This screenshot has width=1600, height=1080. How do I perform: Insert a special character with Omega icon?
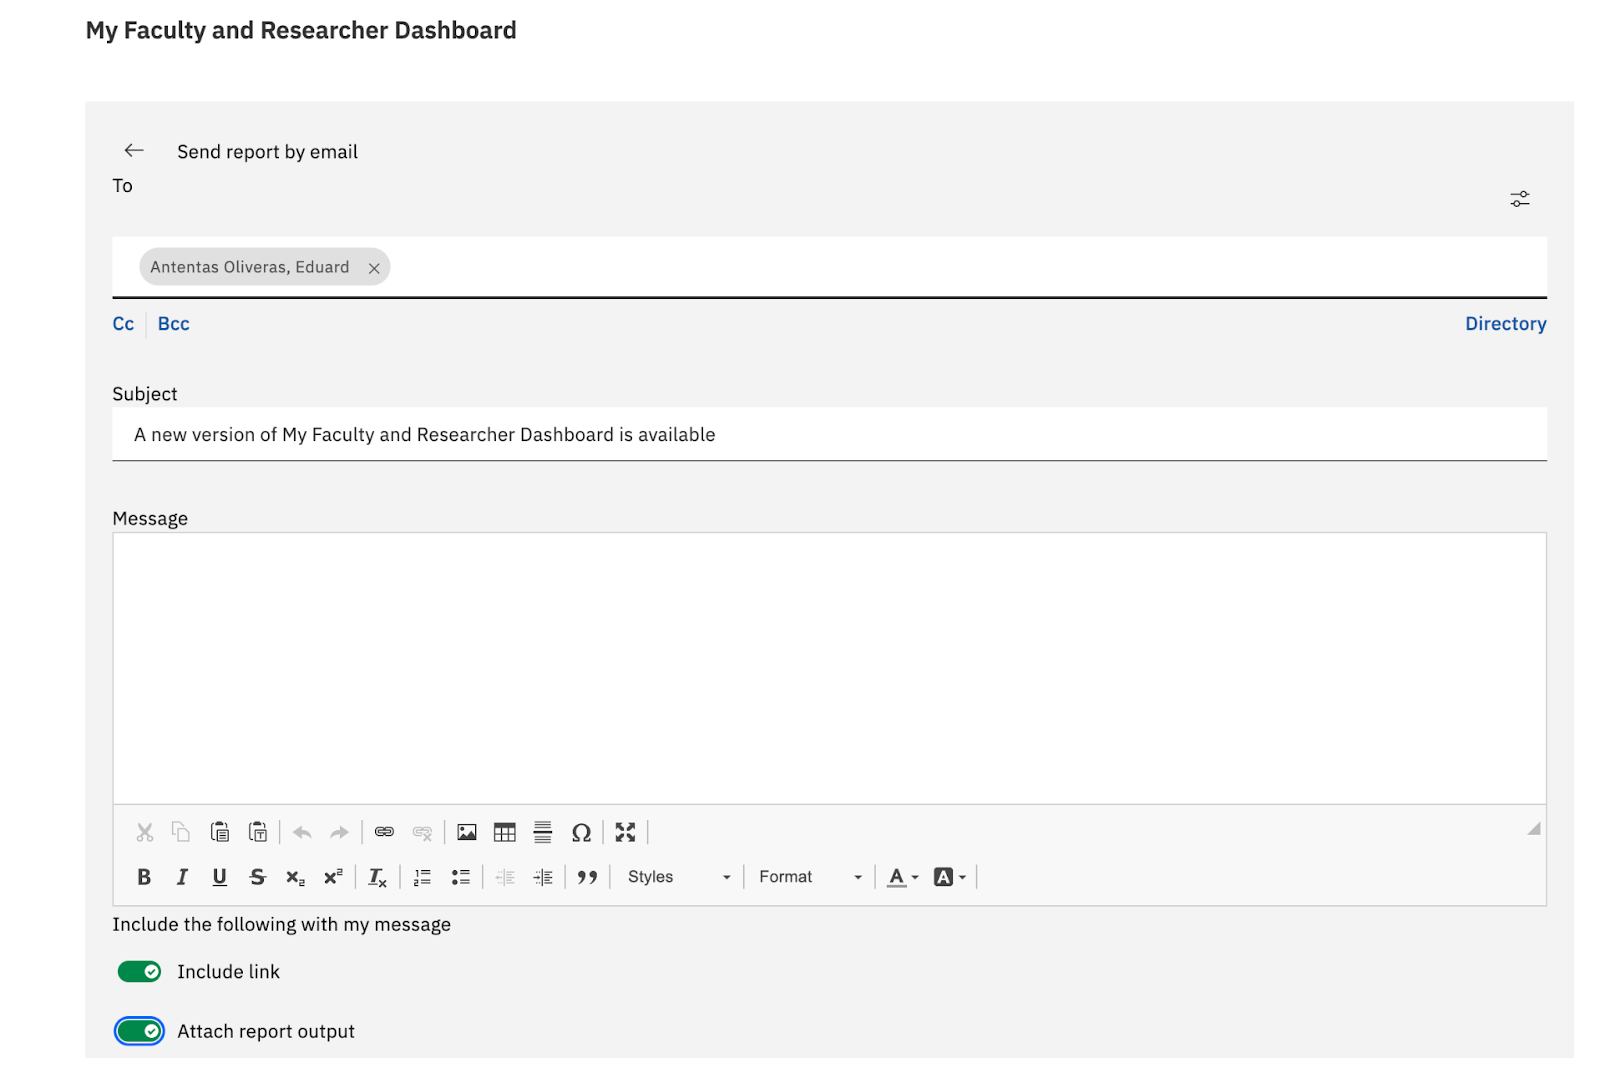581,832
